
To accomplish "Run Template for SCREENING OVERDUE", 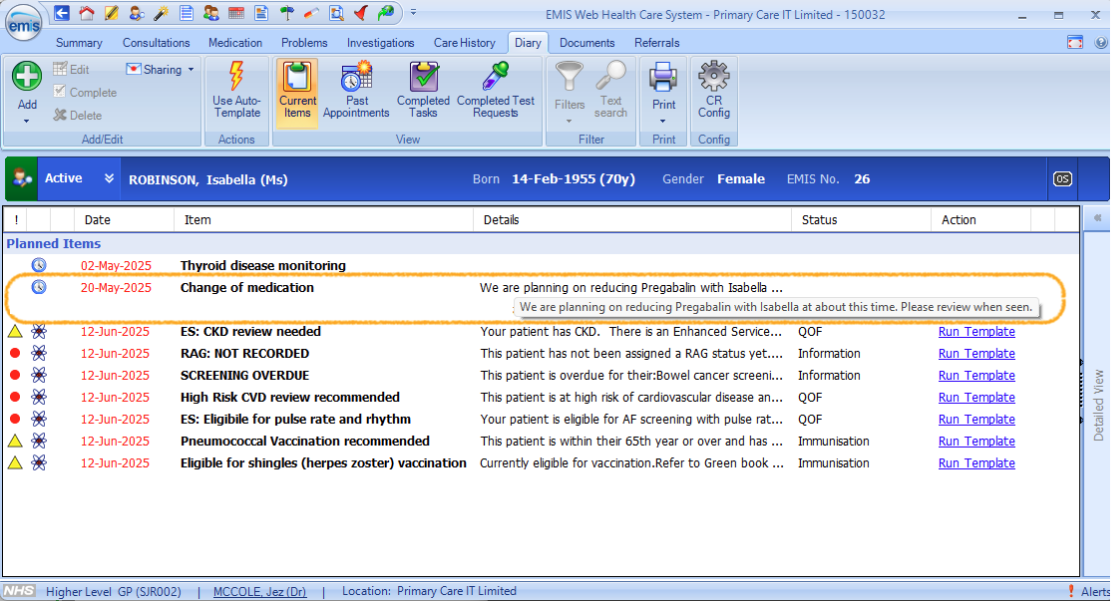I will click(976, 376).
